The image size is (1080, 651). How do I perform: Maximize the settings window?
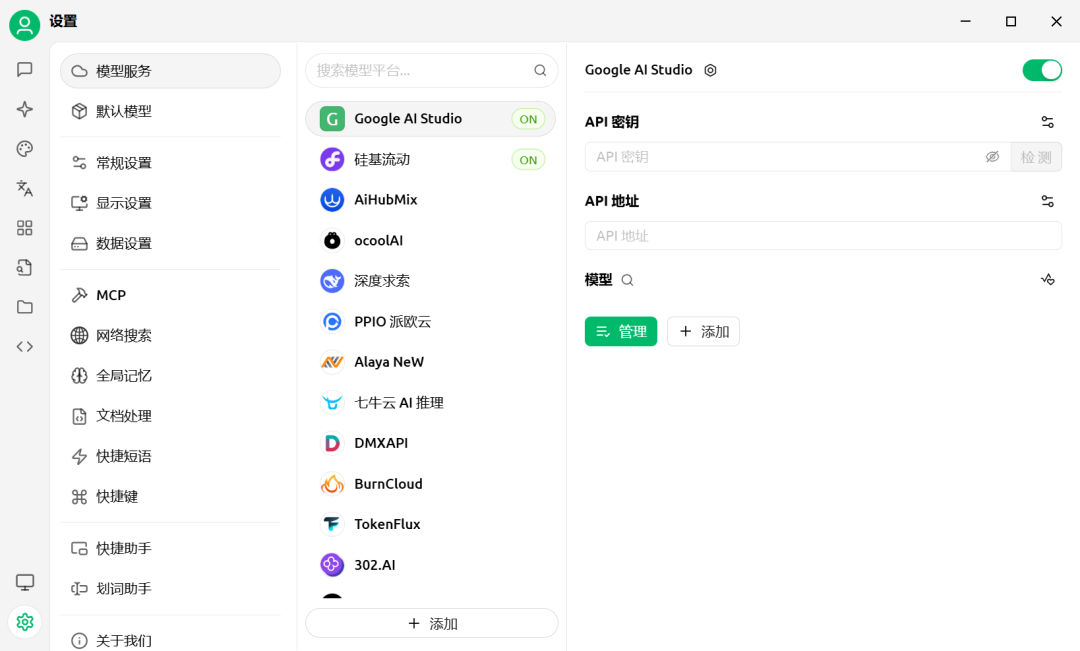[1011, 21]
